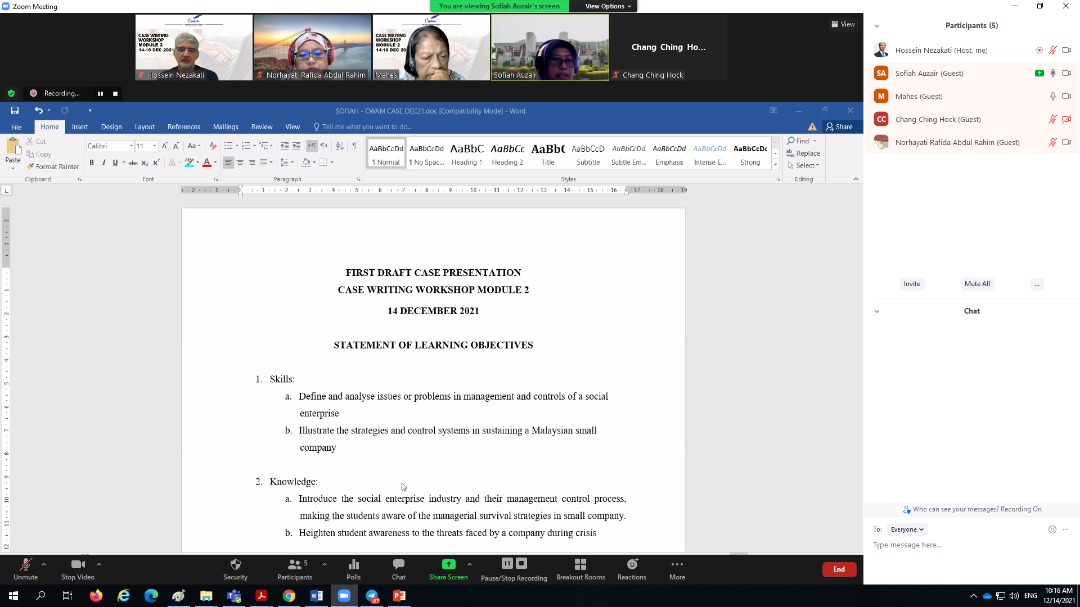1080x607 pixels.
Task: Toggle Bold formatting
Action: click(x=92, y=163)
